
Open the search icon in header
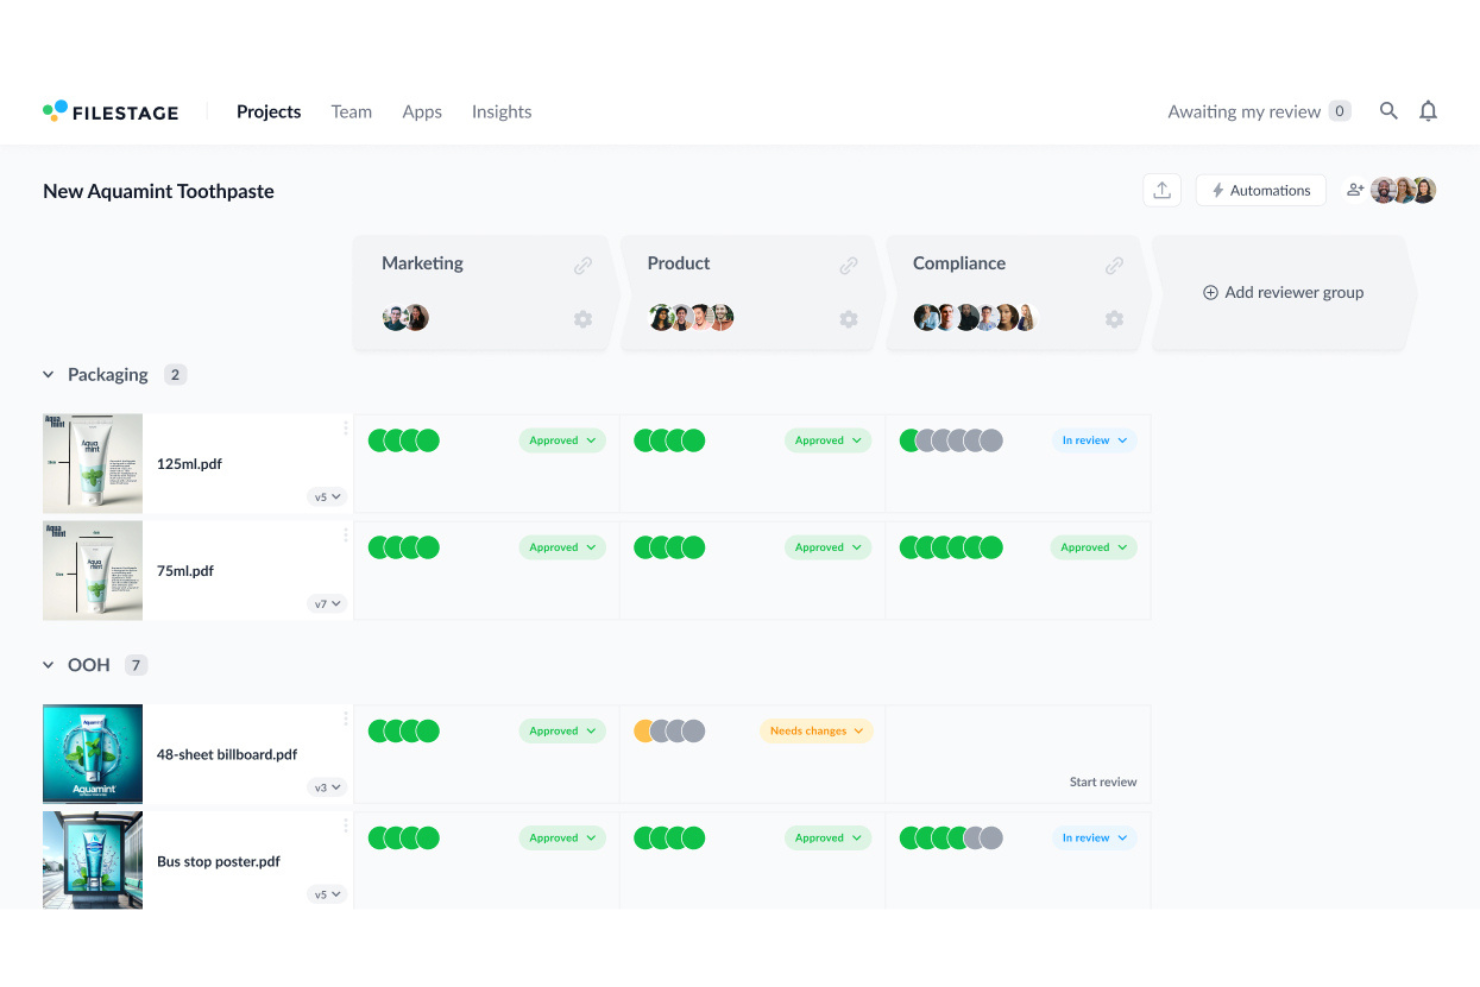coord(1388,111)
